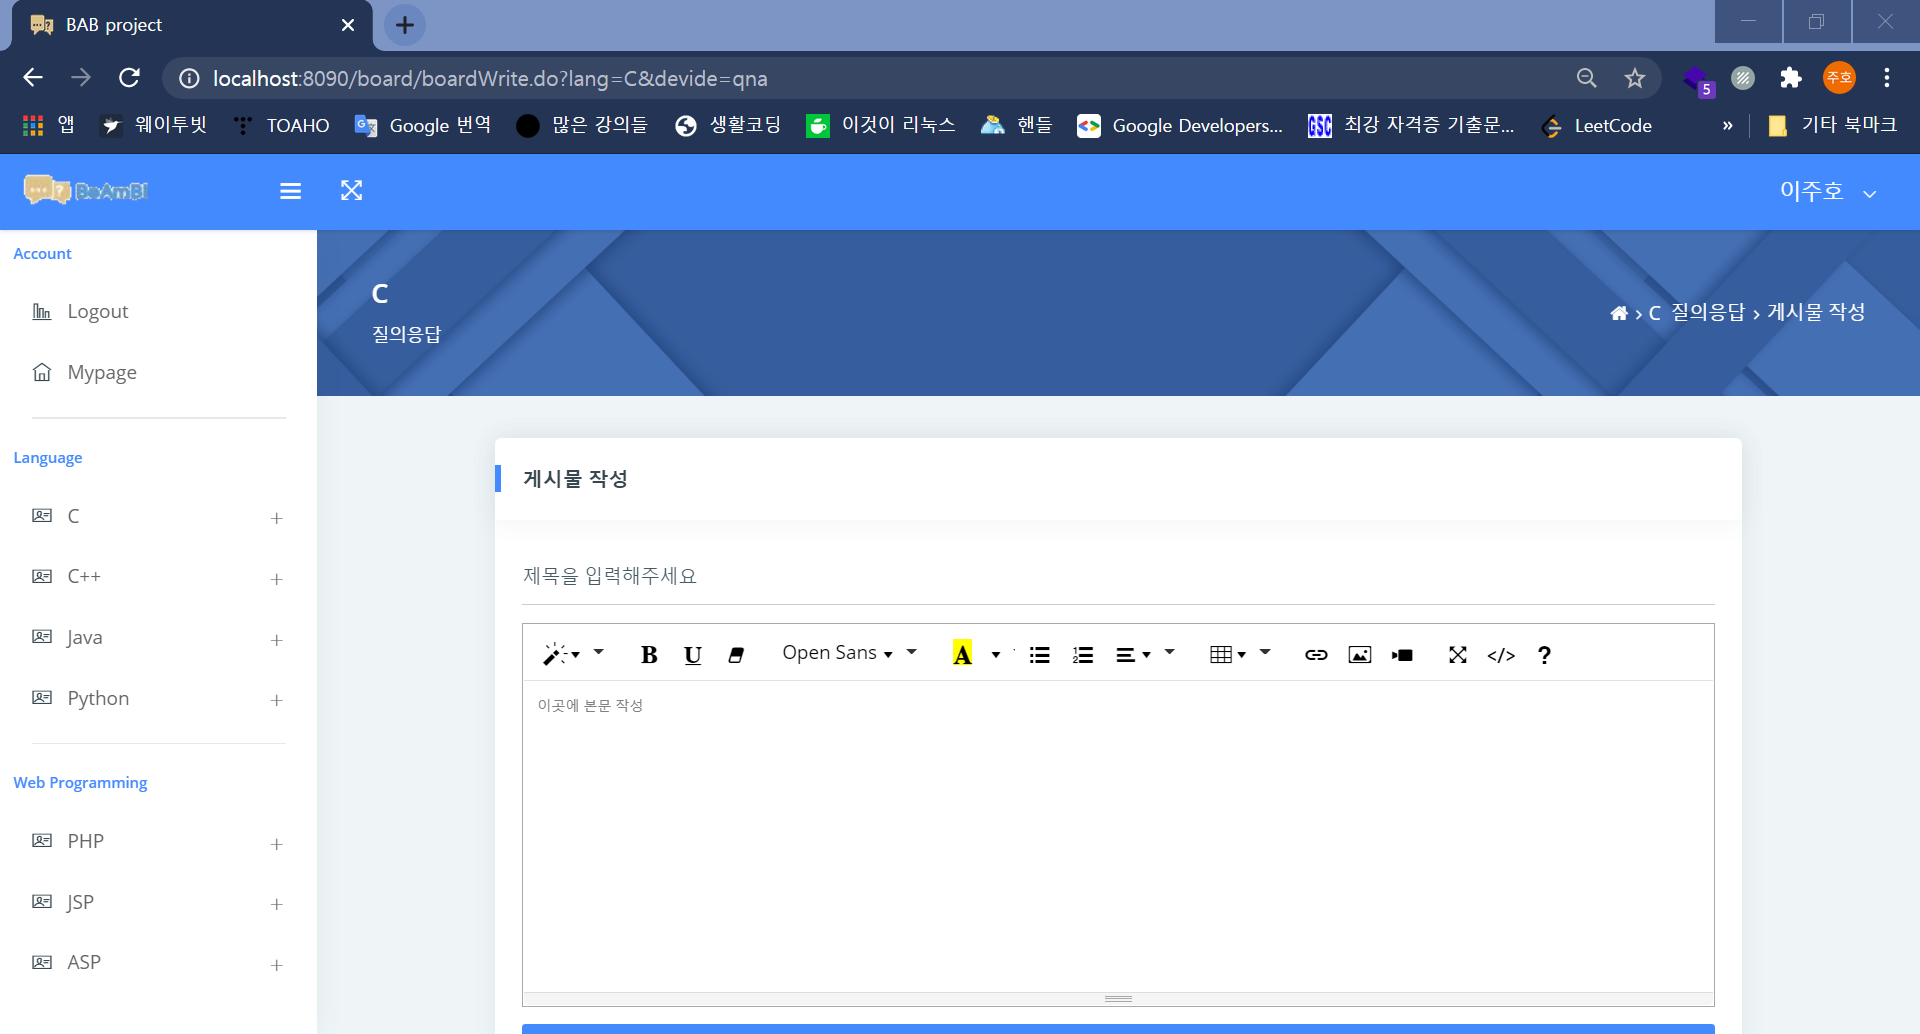1920x1034 pixels.
Task: Insert a hyperlink using the link icon
Action: click(x=1316, y=654)
